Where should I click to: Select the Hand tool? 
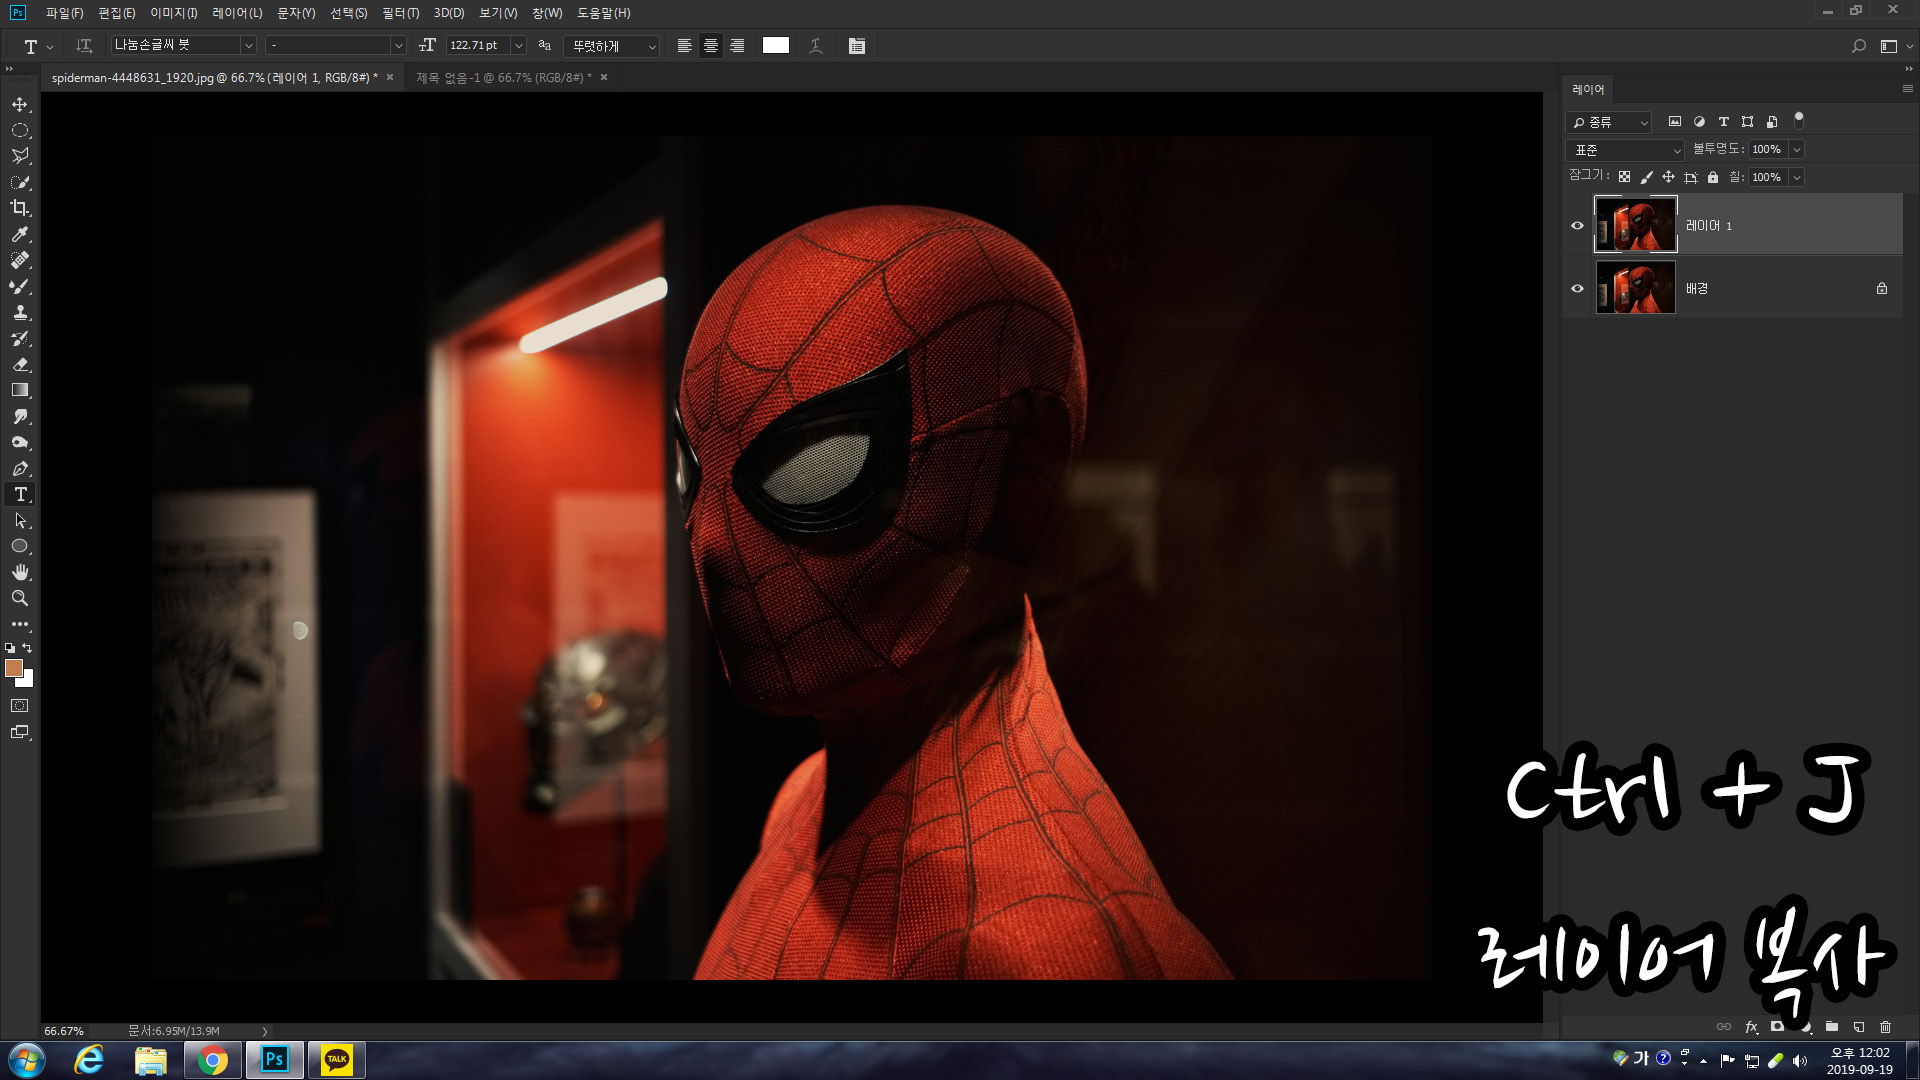point(20,572)
